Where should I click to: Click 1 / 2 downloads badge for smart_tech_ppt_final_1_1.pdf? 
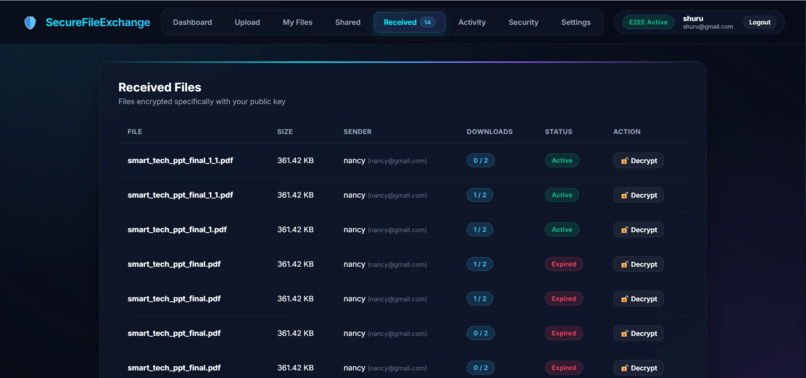tap(480, 195)
